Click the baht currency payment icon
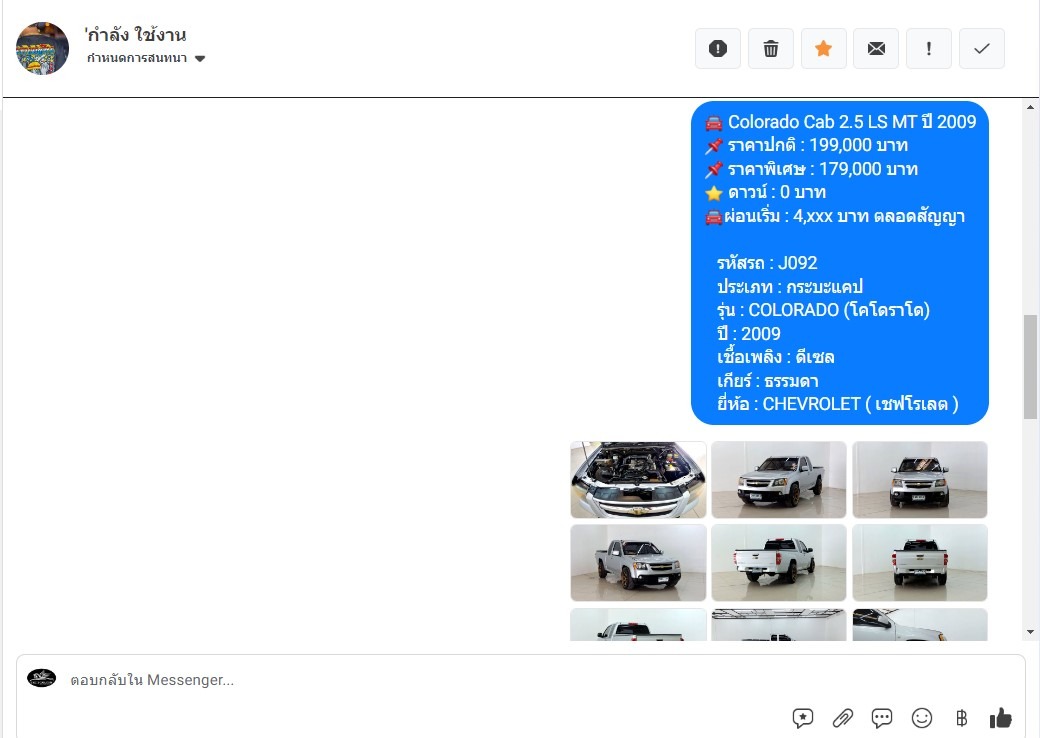This screenshot has width=1040, height=738. [962, 717]
